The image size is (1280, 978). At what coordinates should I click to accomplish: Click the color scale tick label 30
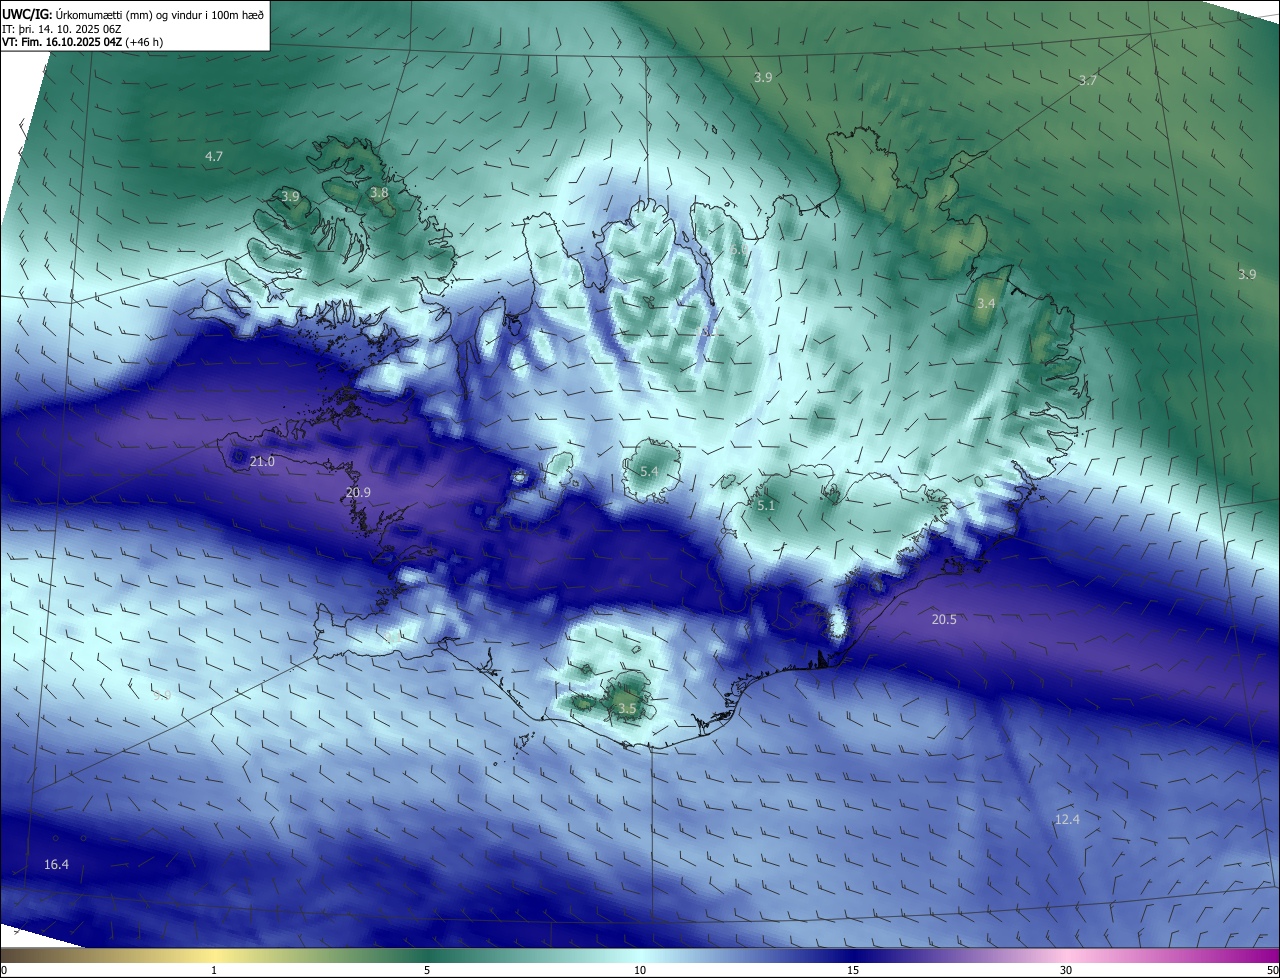click(x=1066, y=970)
